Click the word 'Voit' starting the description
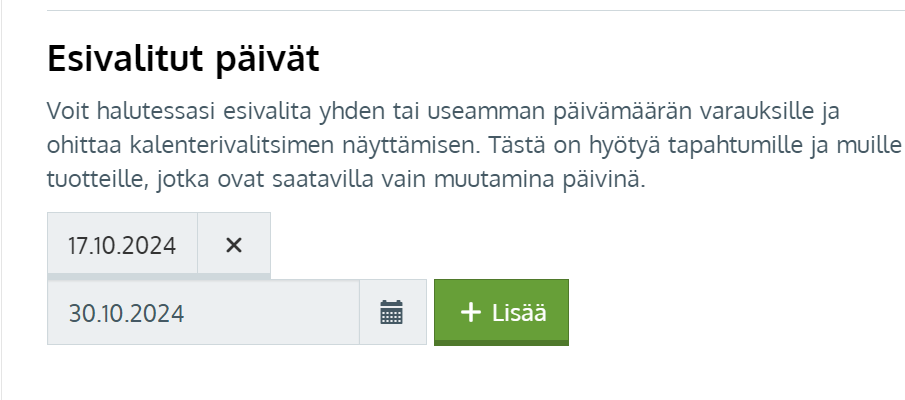 (66, 109)
